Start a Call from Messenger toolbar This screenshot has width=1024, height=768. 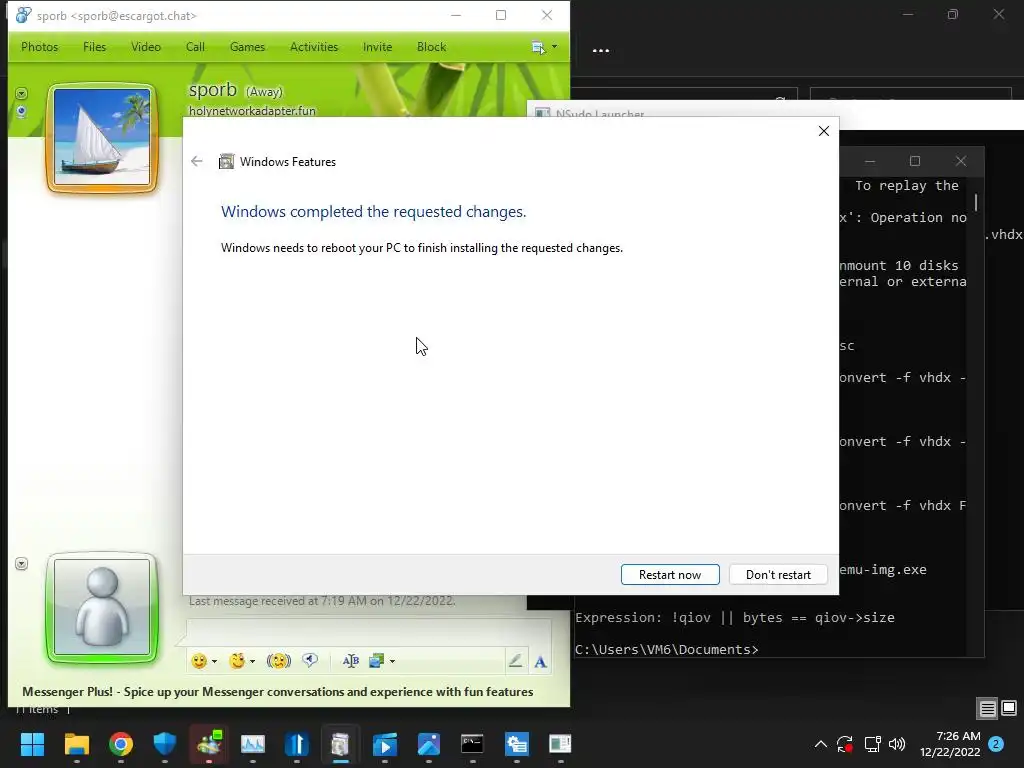[195, 47]
